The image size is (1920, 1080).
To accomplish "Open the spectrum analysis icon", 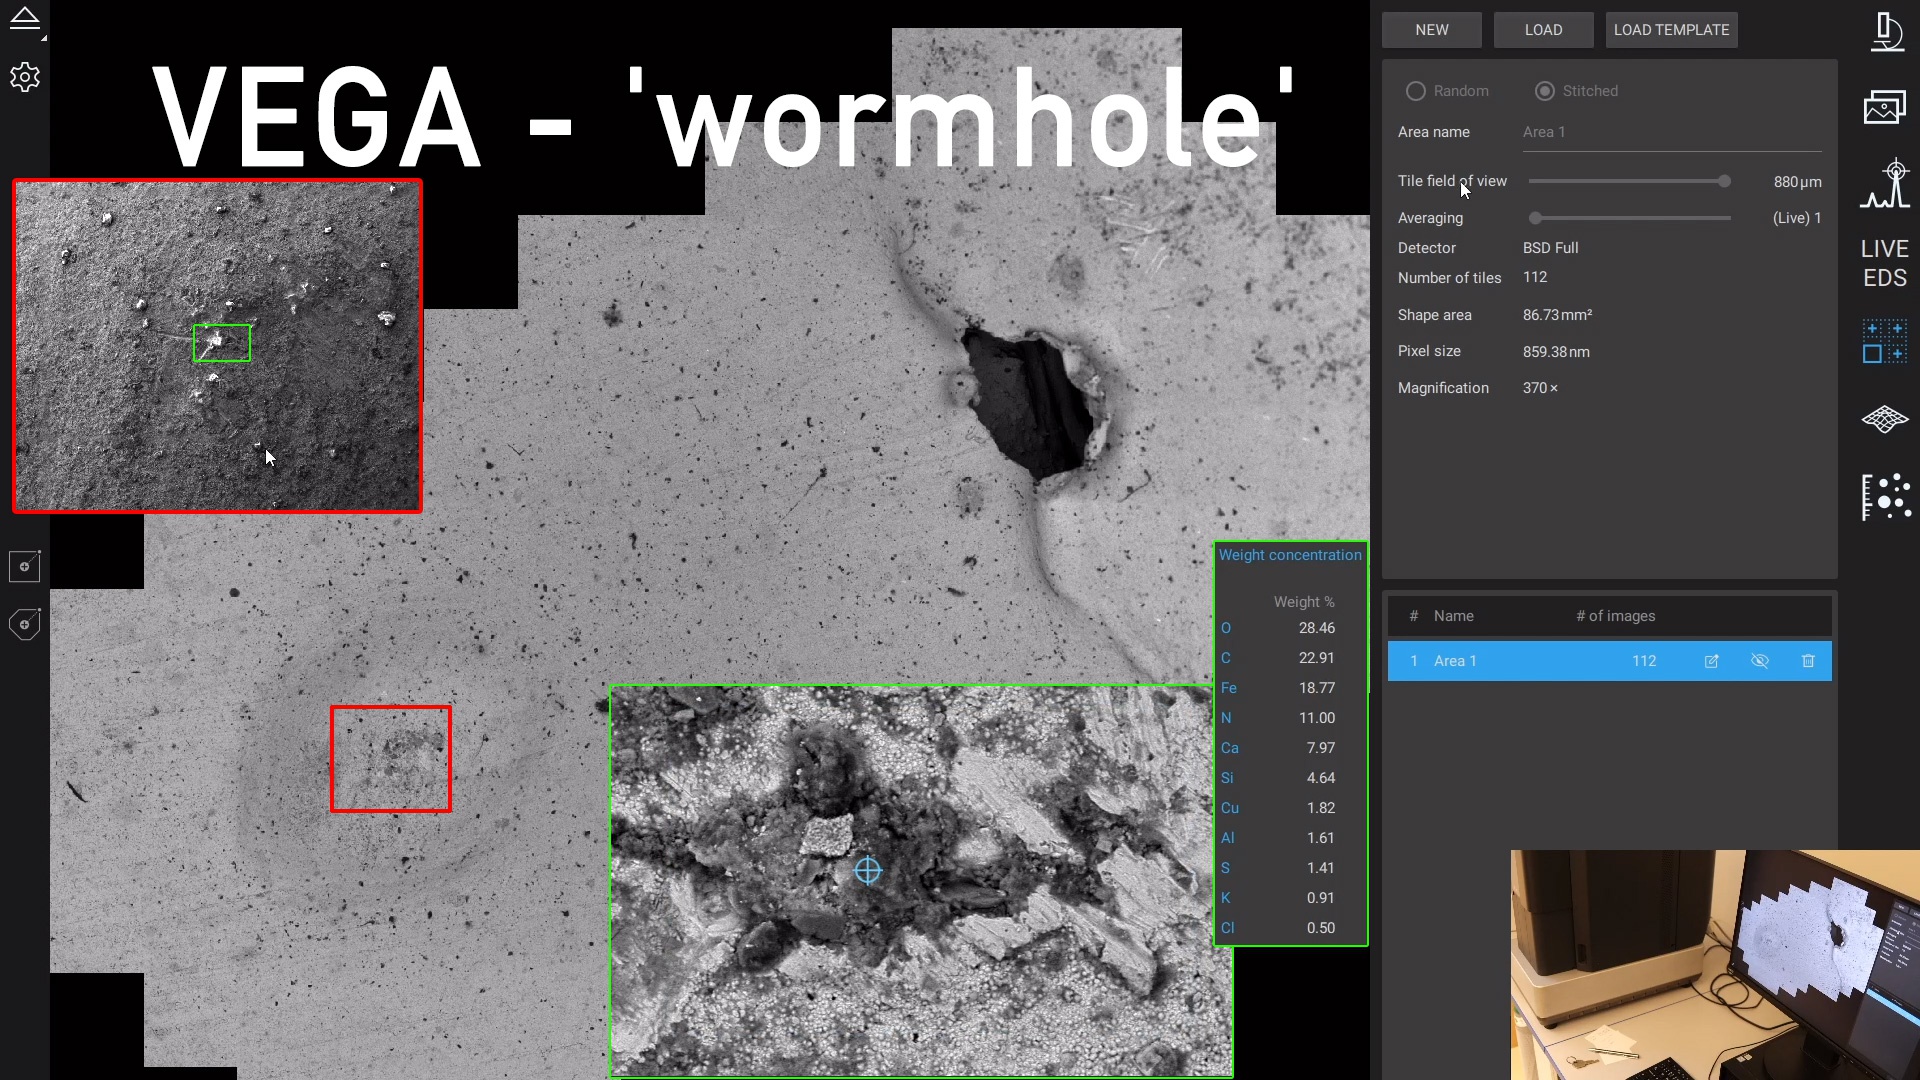I will 1885,184.
